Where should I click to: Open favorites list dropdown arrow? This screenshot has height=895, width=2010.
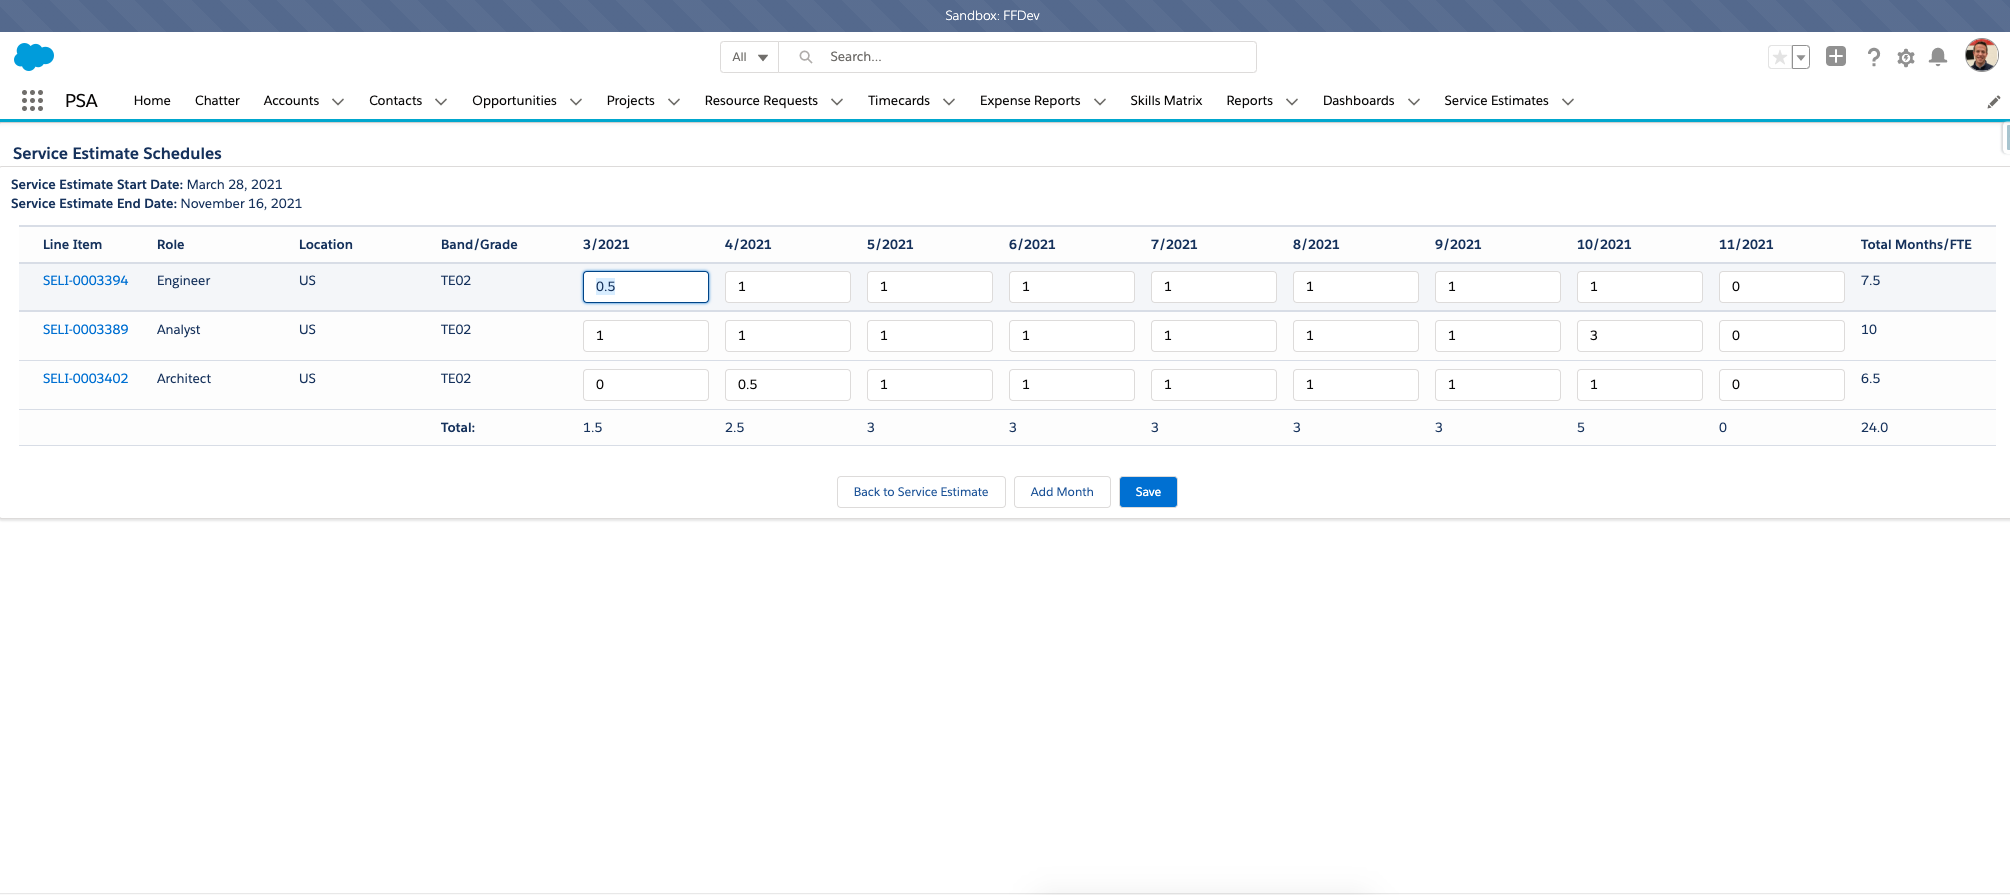tap(1800, 58)
